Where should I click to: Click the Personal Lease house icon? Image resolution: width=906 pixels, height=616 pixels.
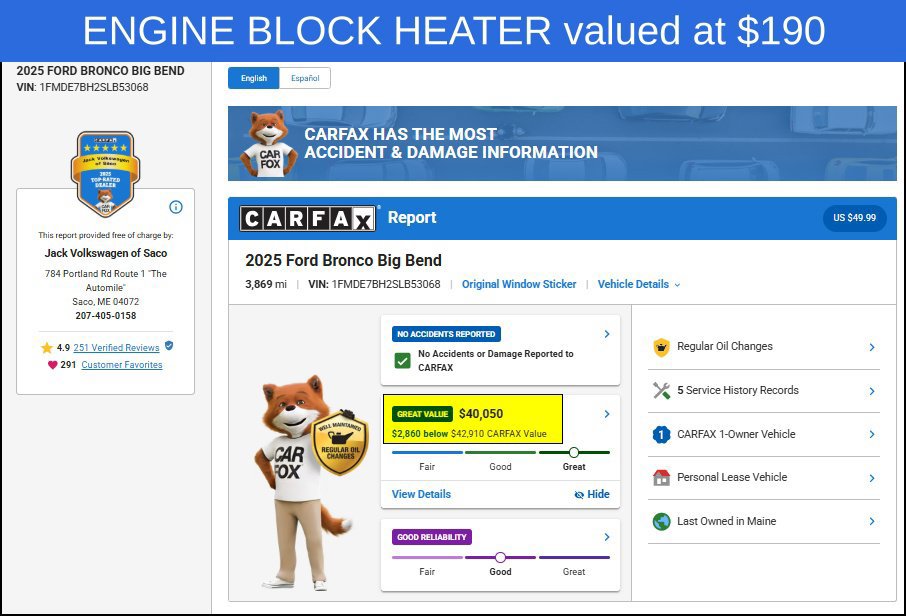661,478
